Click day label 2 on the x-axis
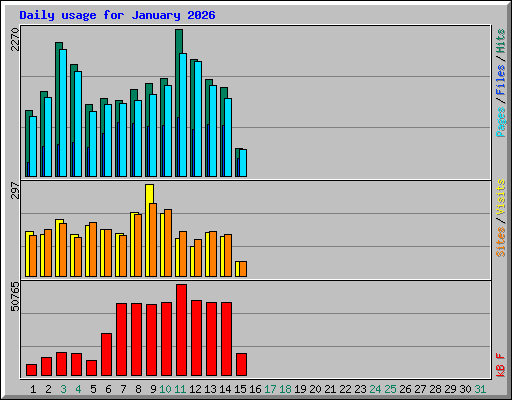The height and width of the screenshot is (400, 512). click(x=48, y=389)
